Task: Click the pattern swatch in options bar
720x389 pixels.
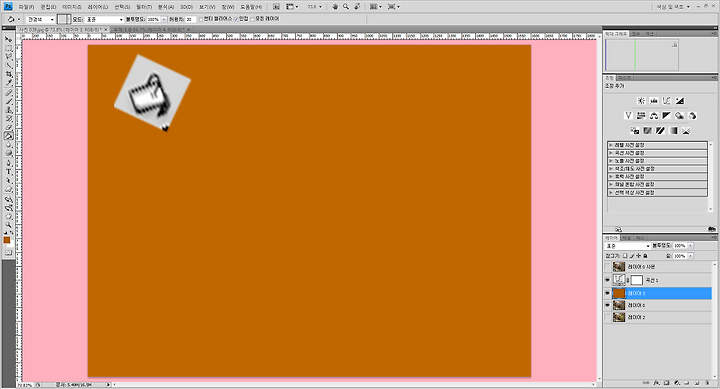Action: pyautogui.click(x=64, y=19)
